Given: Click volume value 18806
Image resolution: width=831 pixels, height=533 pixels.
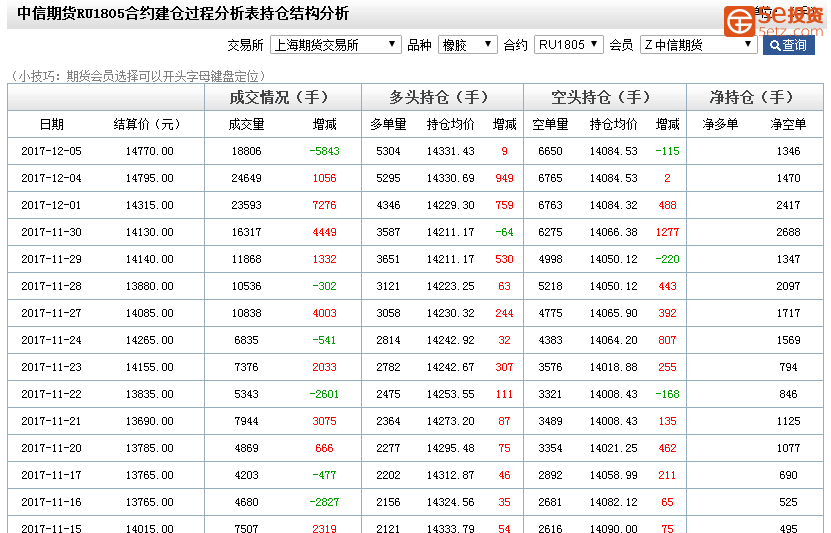Looking at the screenshot, I should pos(246,152).
